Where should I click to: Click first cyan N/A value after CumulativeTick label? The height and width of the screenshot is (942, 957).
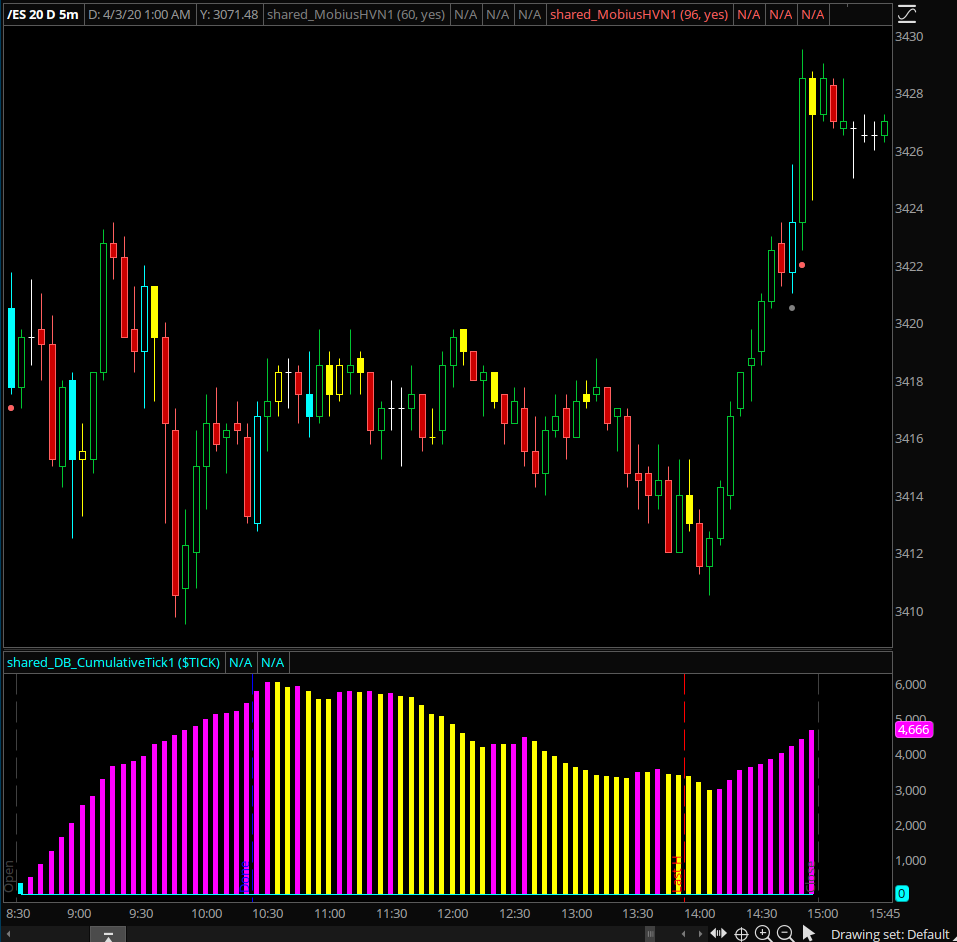tap(240, 662)
